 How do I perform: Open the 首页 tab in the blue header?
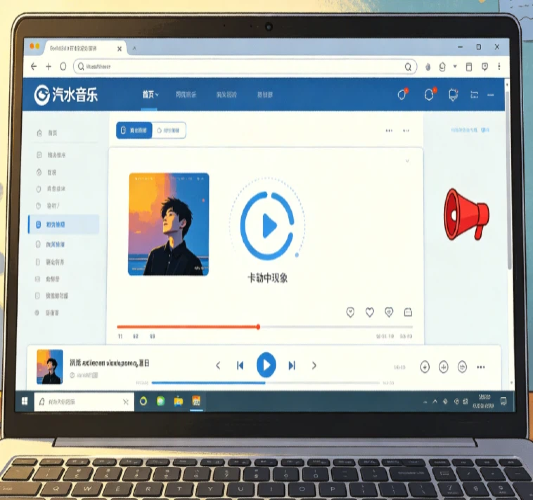point(148,94)
